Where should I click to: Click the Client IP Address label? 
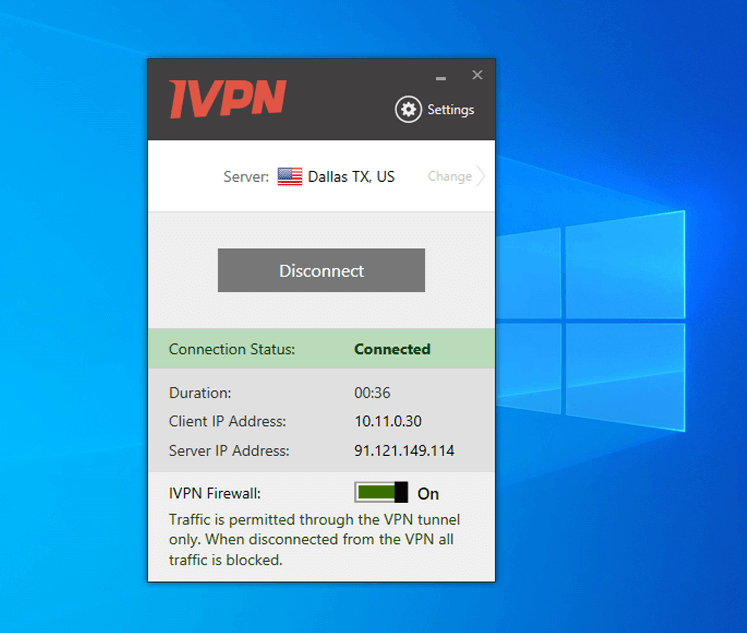point(228,421)
